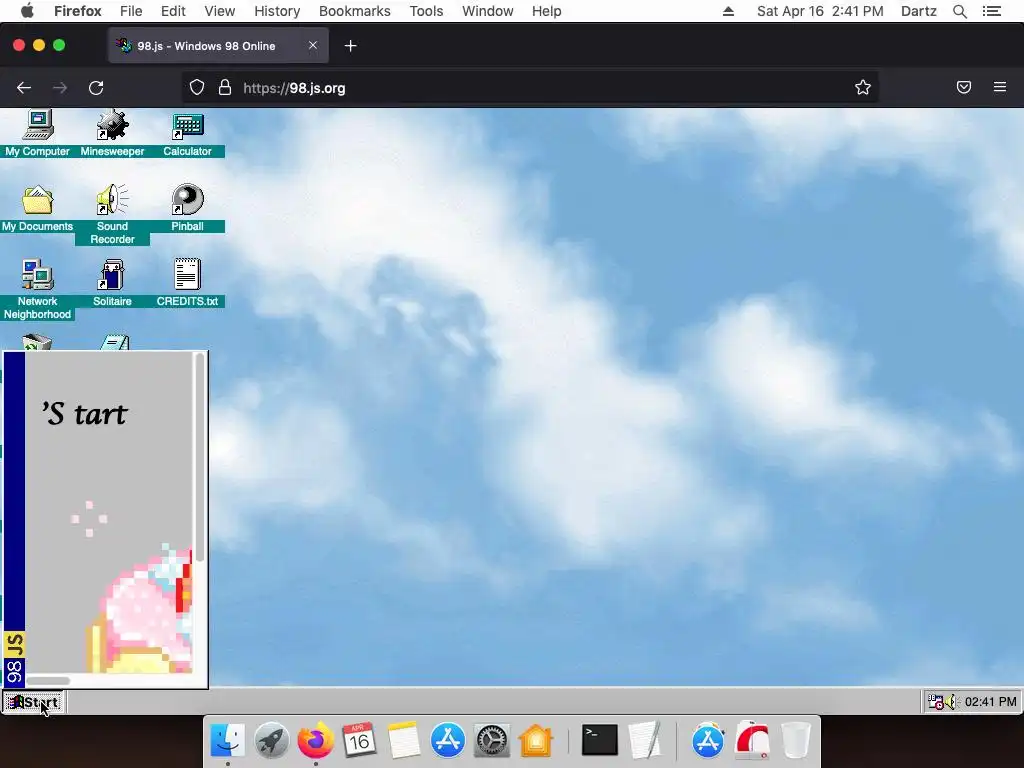This screenshot has height=768, width=1024.
Task: Click the Sat Apr 16 2:41 PM date
Action: point(820,11)
